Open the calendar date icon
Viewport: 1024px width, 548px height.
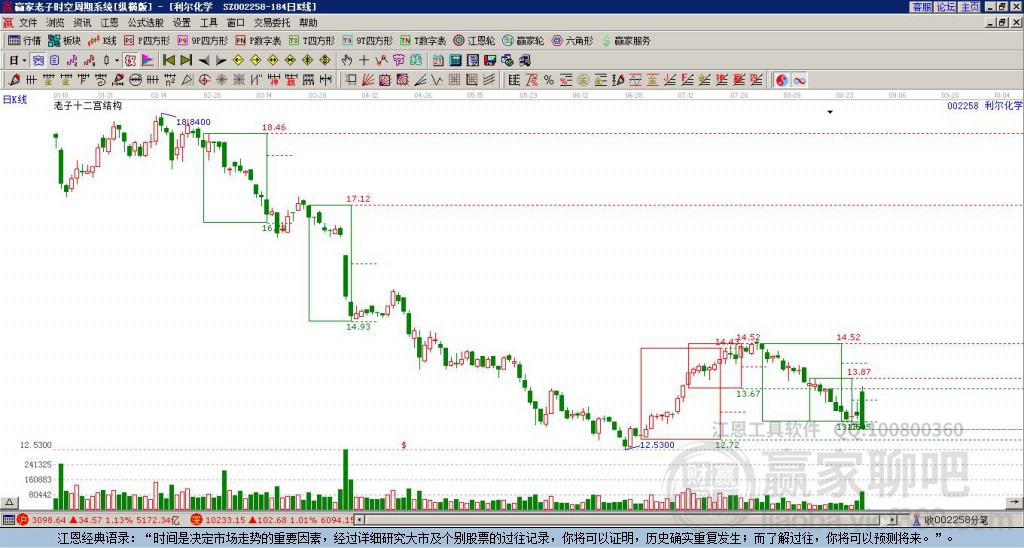click(x=438, y=61)
